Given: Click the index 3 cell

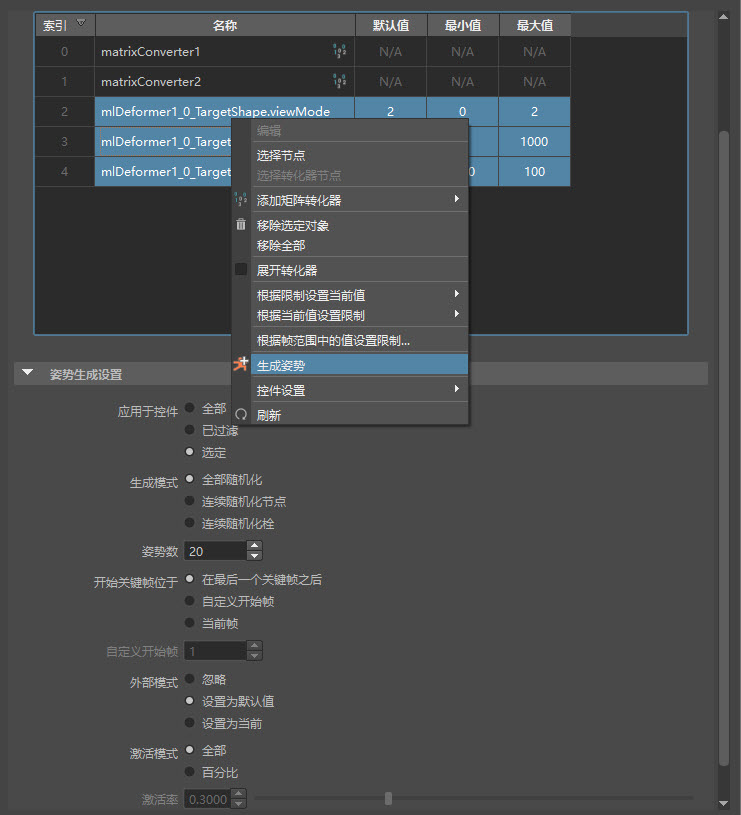Looking at the screenshot, I should click(x=64, y=141).
